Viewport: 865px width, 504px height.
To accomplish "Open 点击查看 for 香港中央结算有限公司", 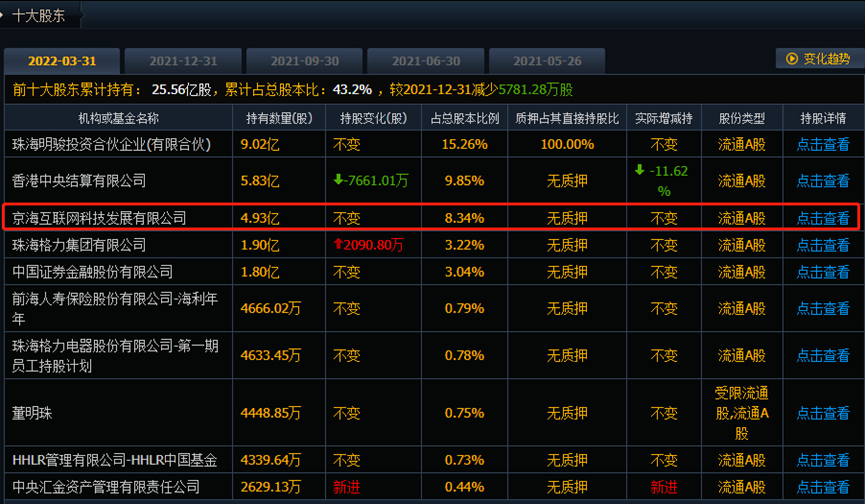I will click(x=823, y=181).
